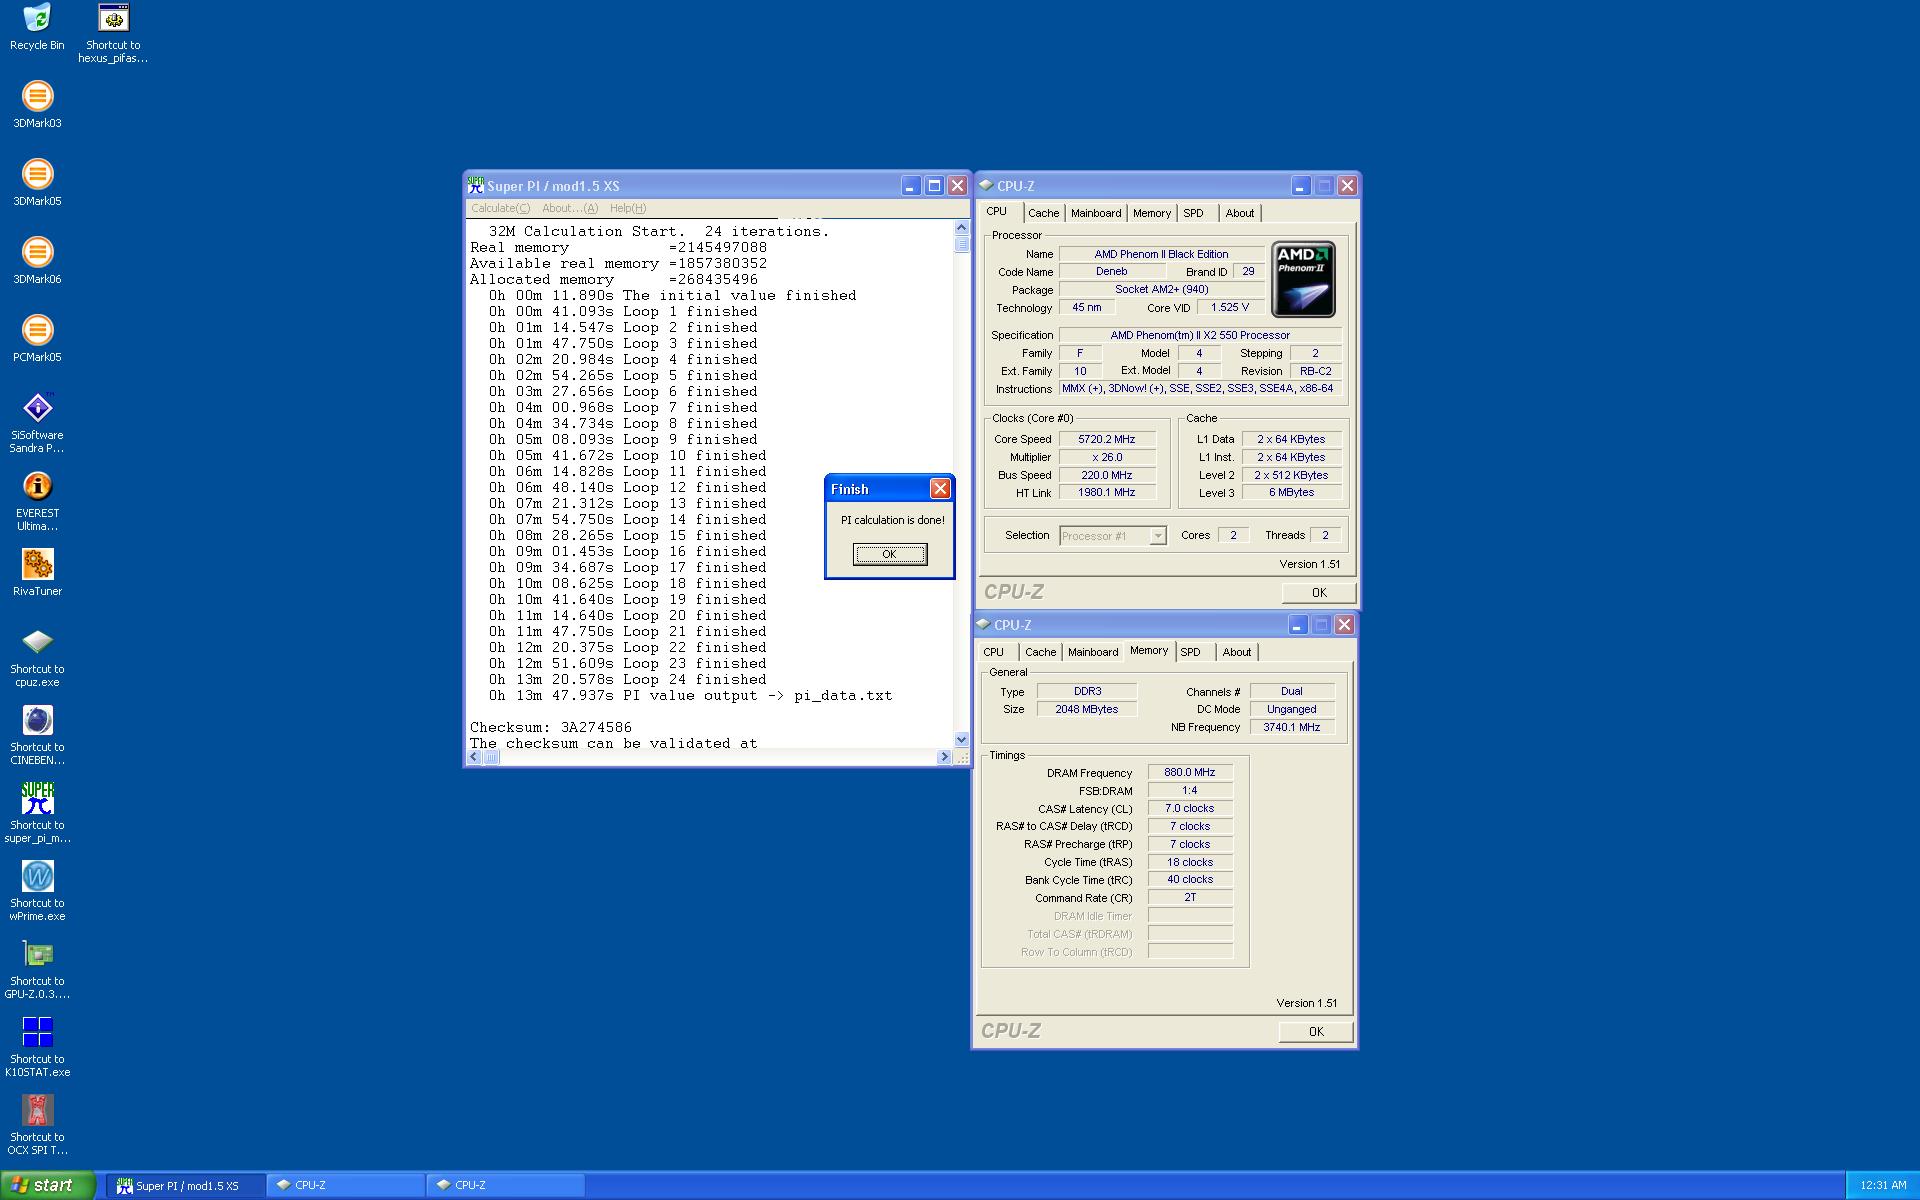
Task: Activate the first CPU-Z taskbar button
Action: (346, 1185)
